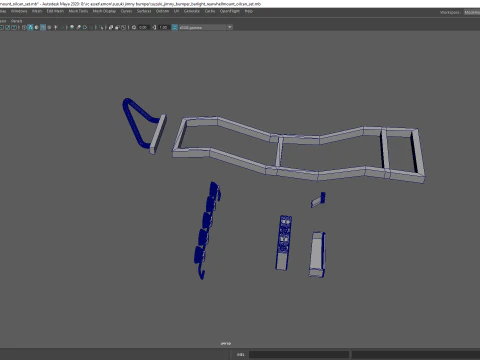Open the Generate menu
Viewport: 480px width, 360px height.
point(192,11)
